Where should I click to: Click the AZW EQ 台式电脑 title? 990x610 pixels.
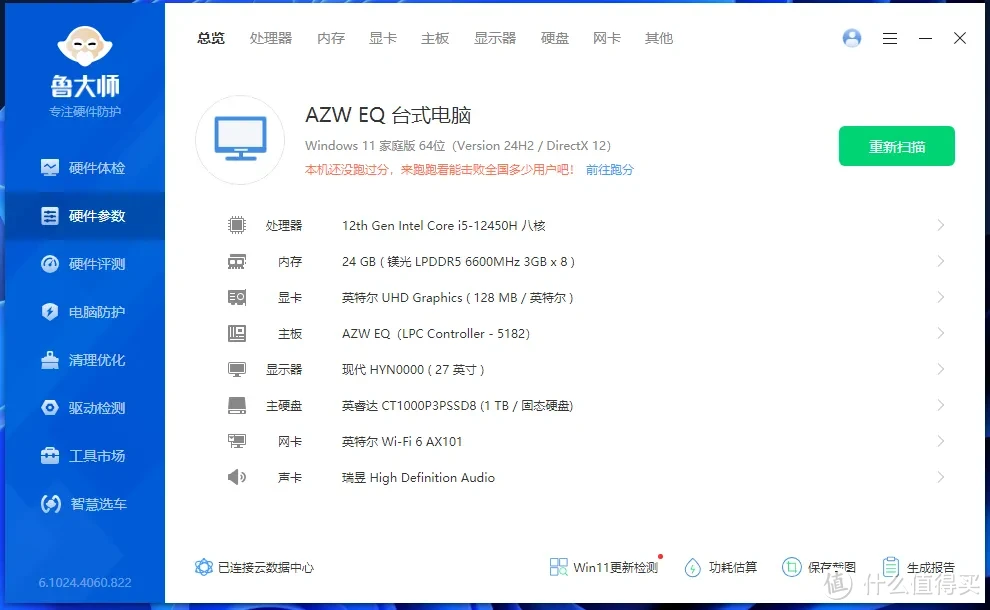click(388, 115)
